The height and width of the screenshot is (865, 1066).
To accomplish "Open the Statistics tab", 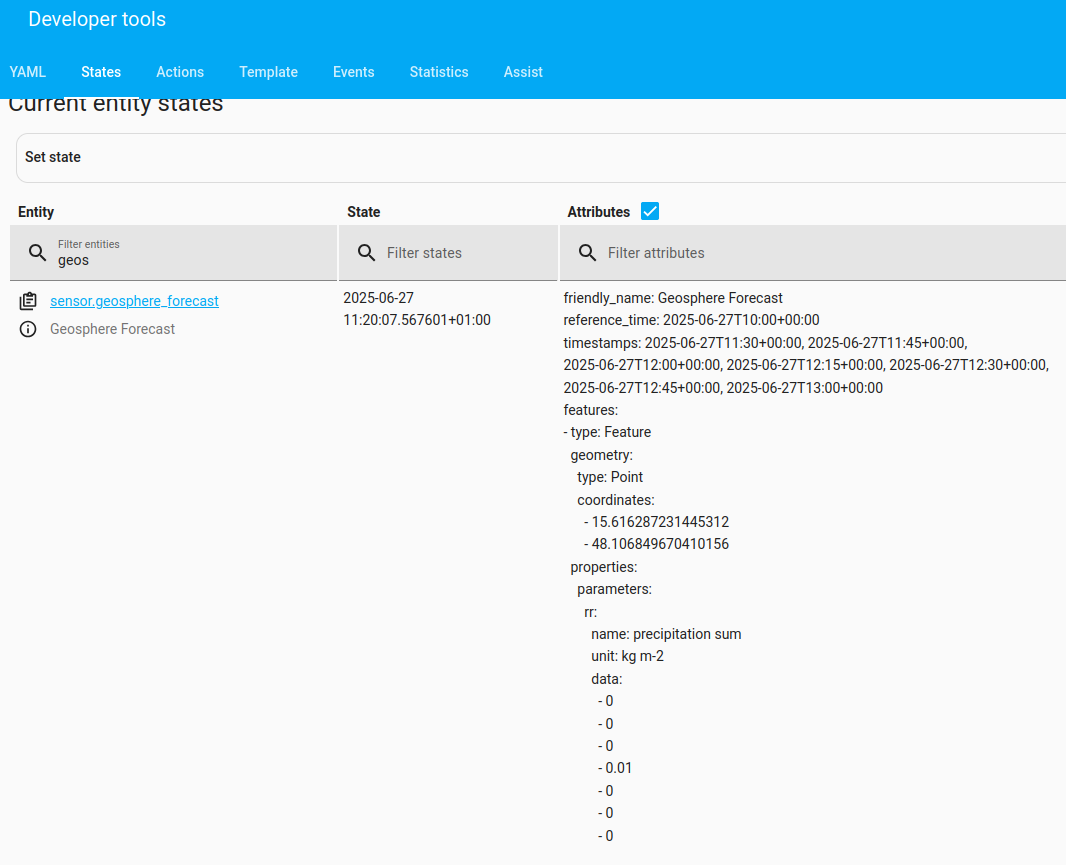I will pyautogui.click(x=439, y=72).
